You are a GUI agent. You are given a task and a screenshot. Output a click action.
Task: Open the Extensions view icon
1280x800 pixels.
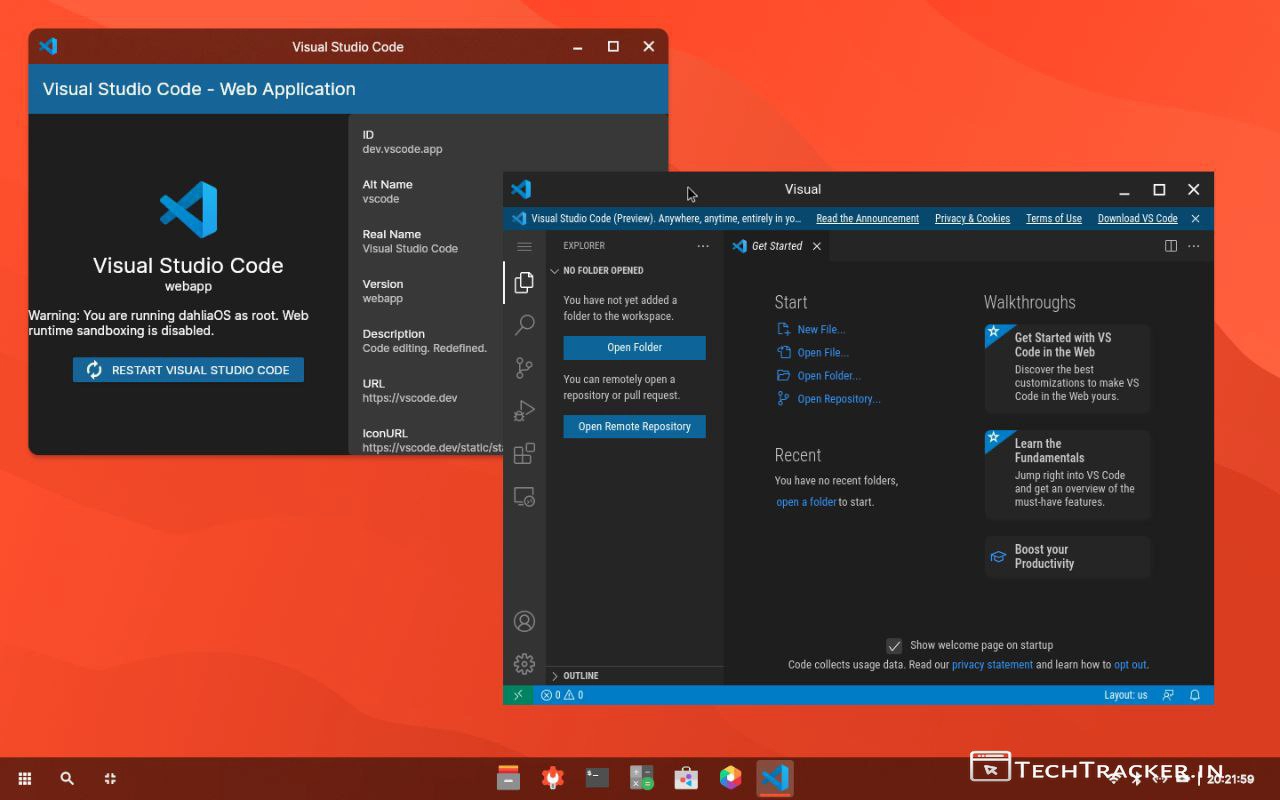pos(524,454)
